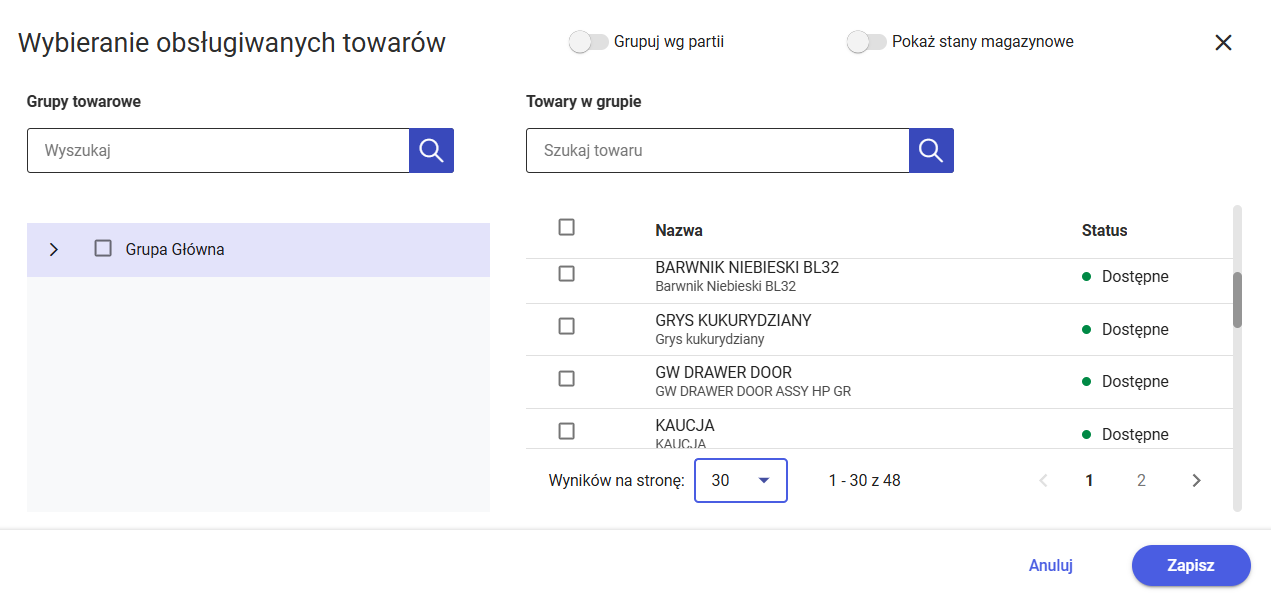Click the Zapisz button
This screenshot has width=1271, height=593.
coord(1190,565)
